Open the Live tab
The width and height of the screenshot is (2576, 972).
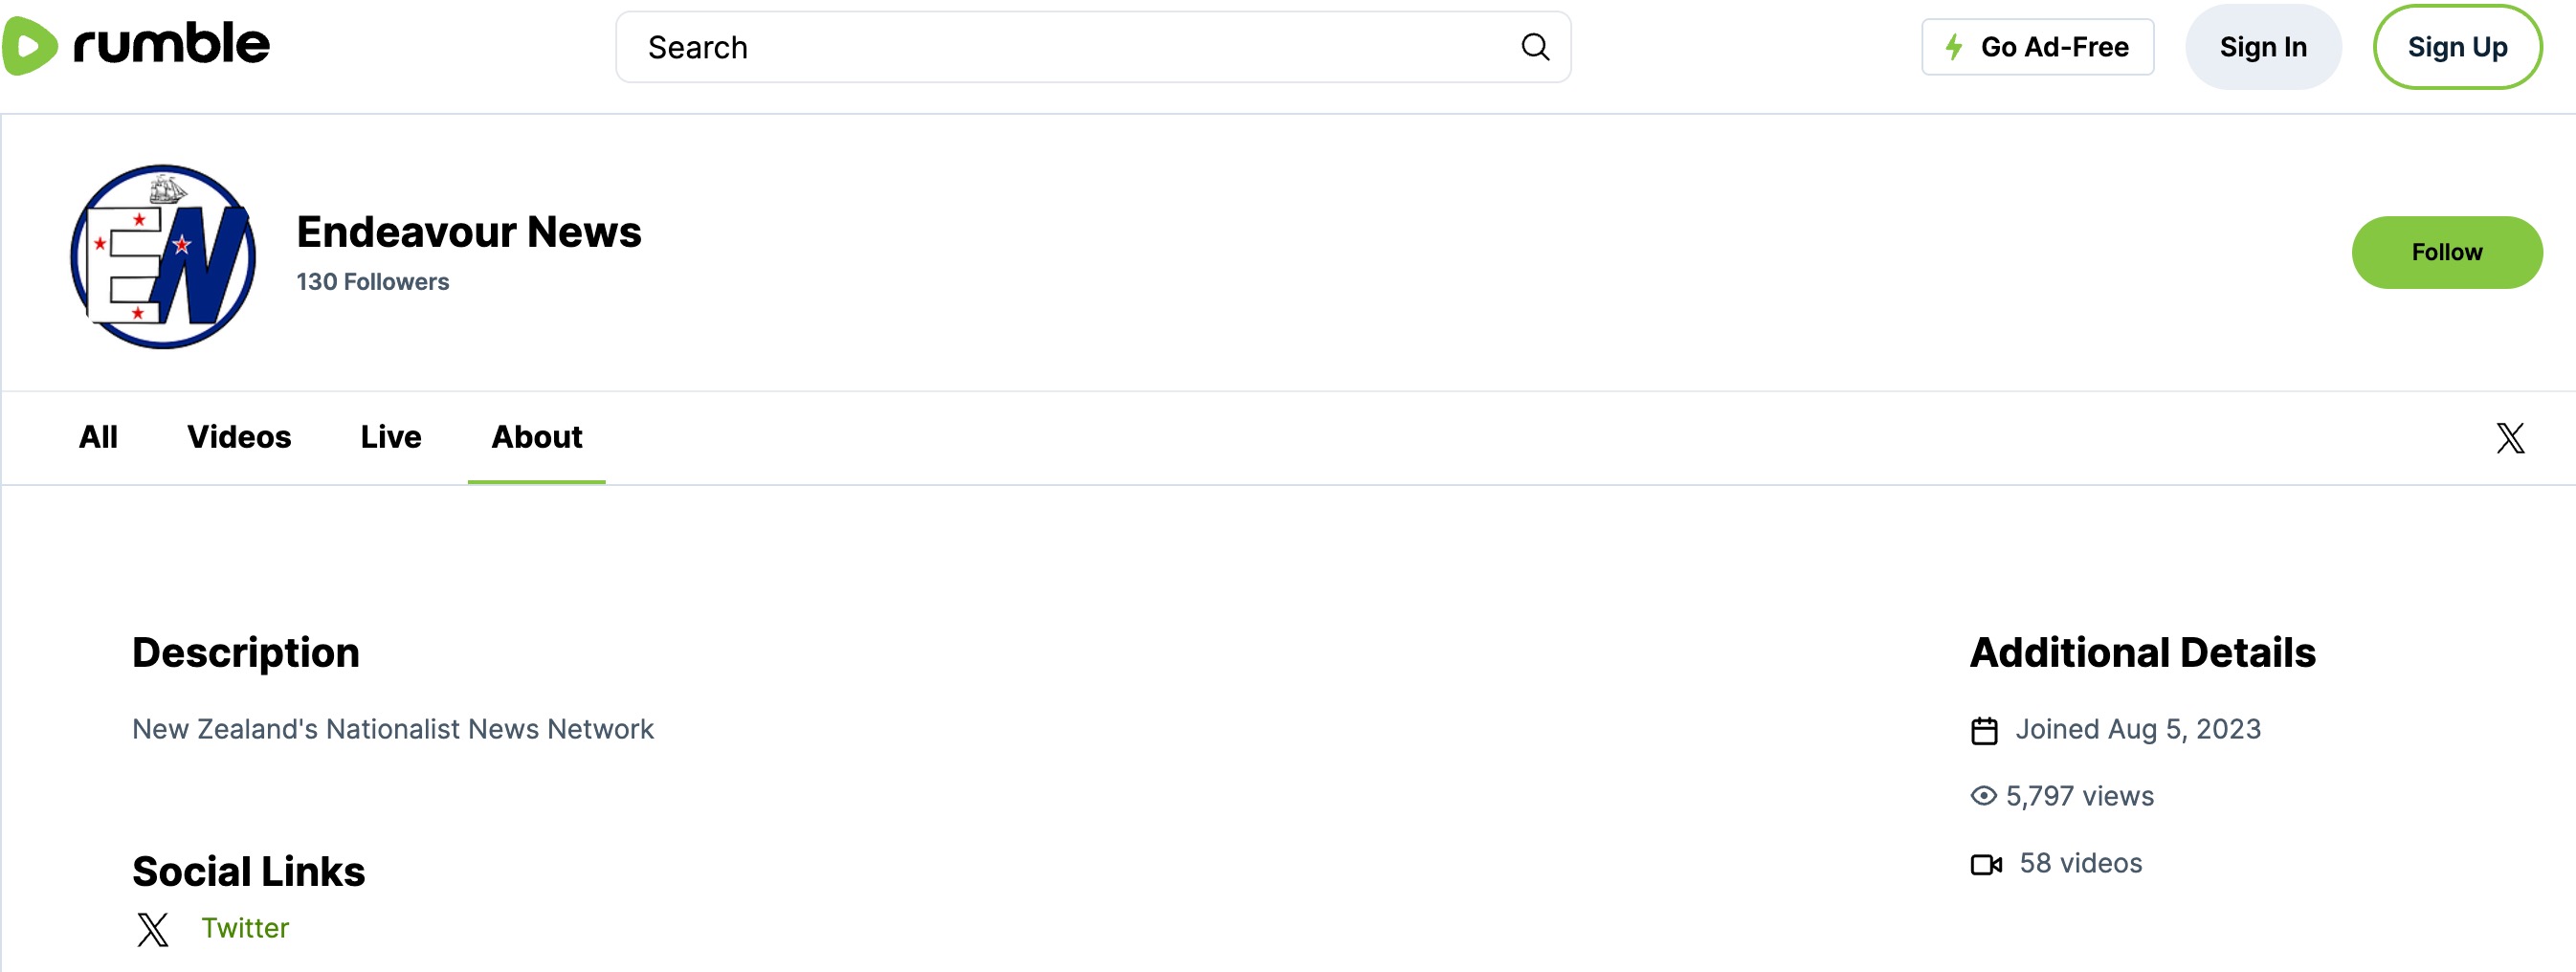(x=391, y=437)
